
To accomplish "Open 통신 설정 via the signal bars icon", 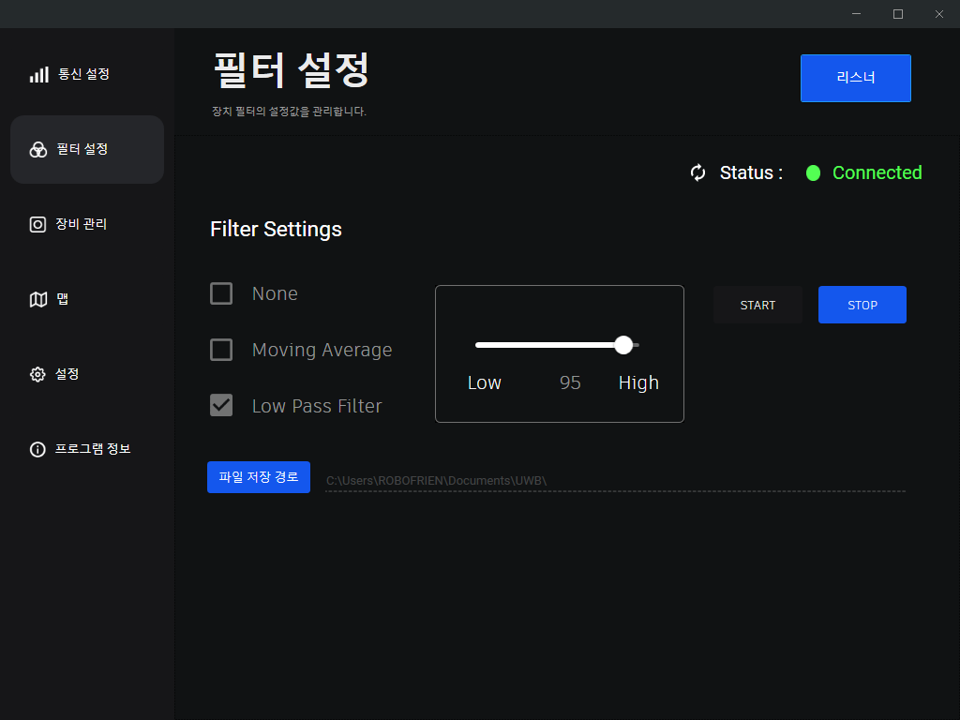I will [x=37, y=73].
